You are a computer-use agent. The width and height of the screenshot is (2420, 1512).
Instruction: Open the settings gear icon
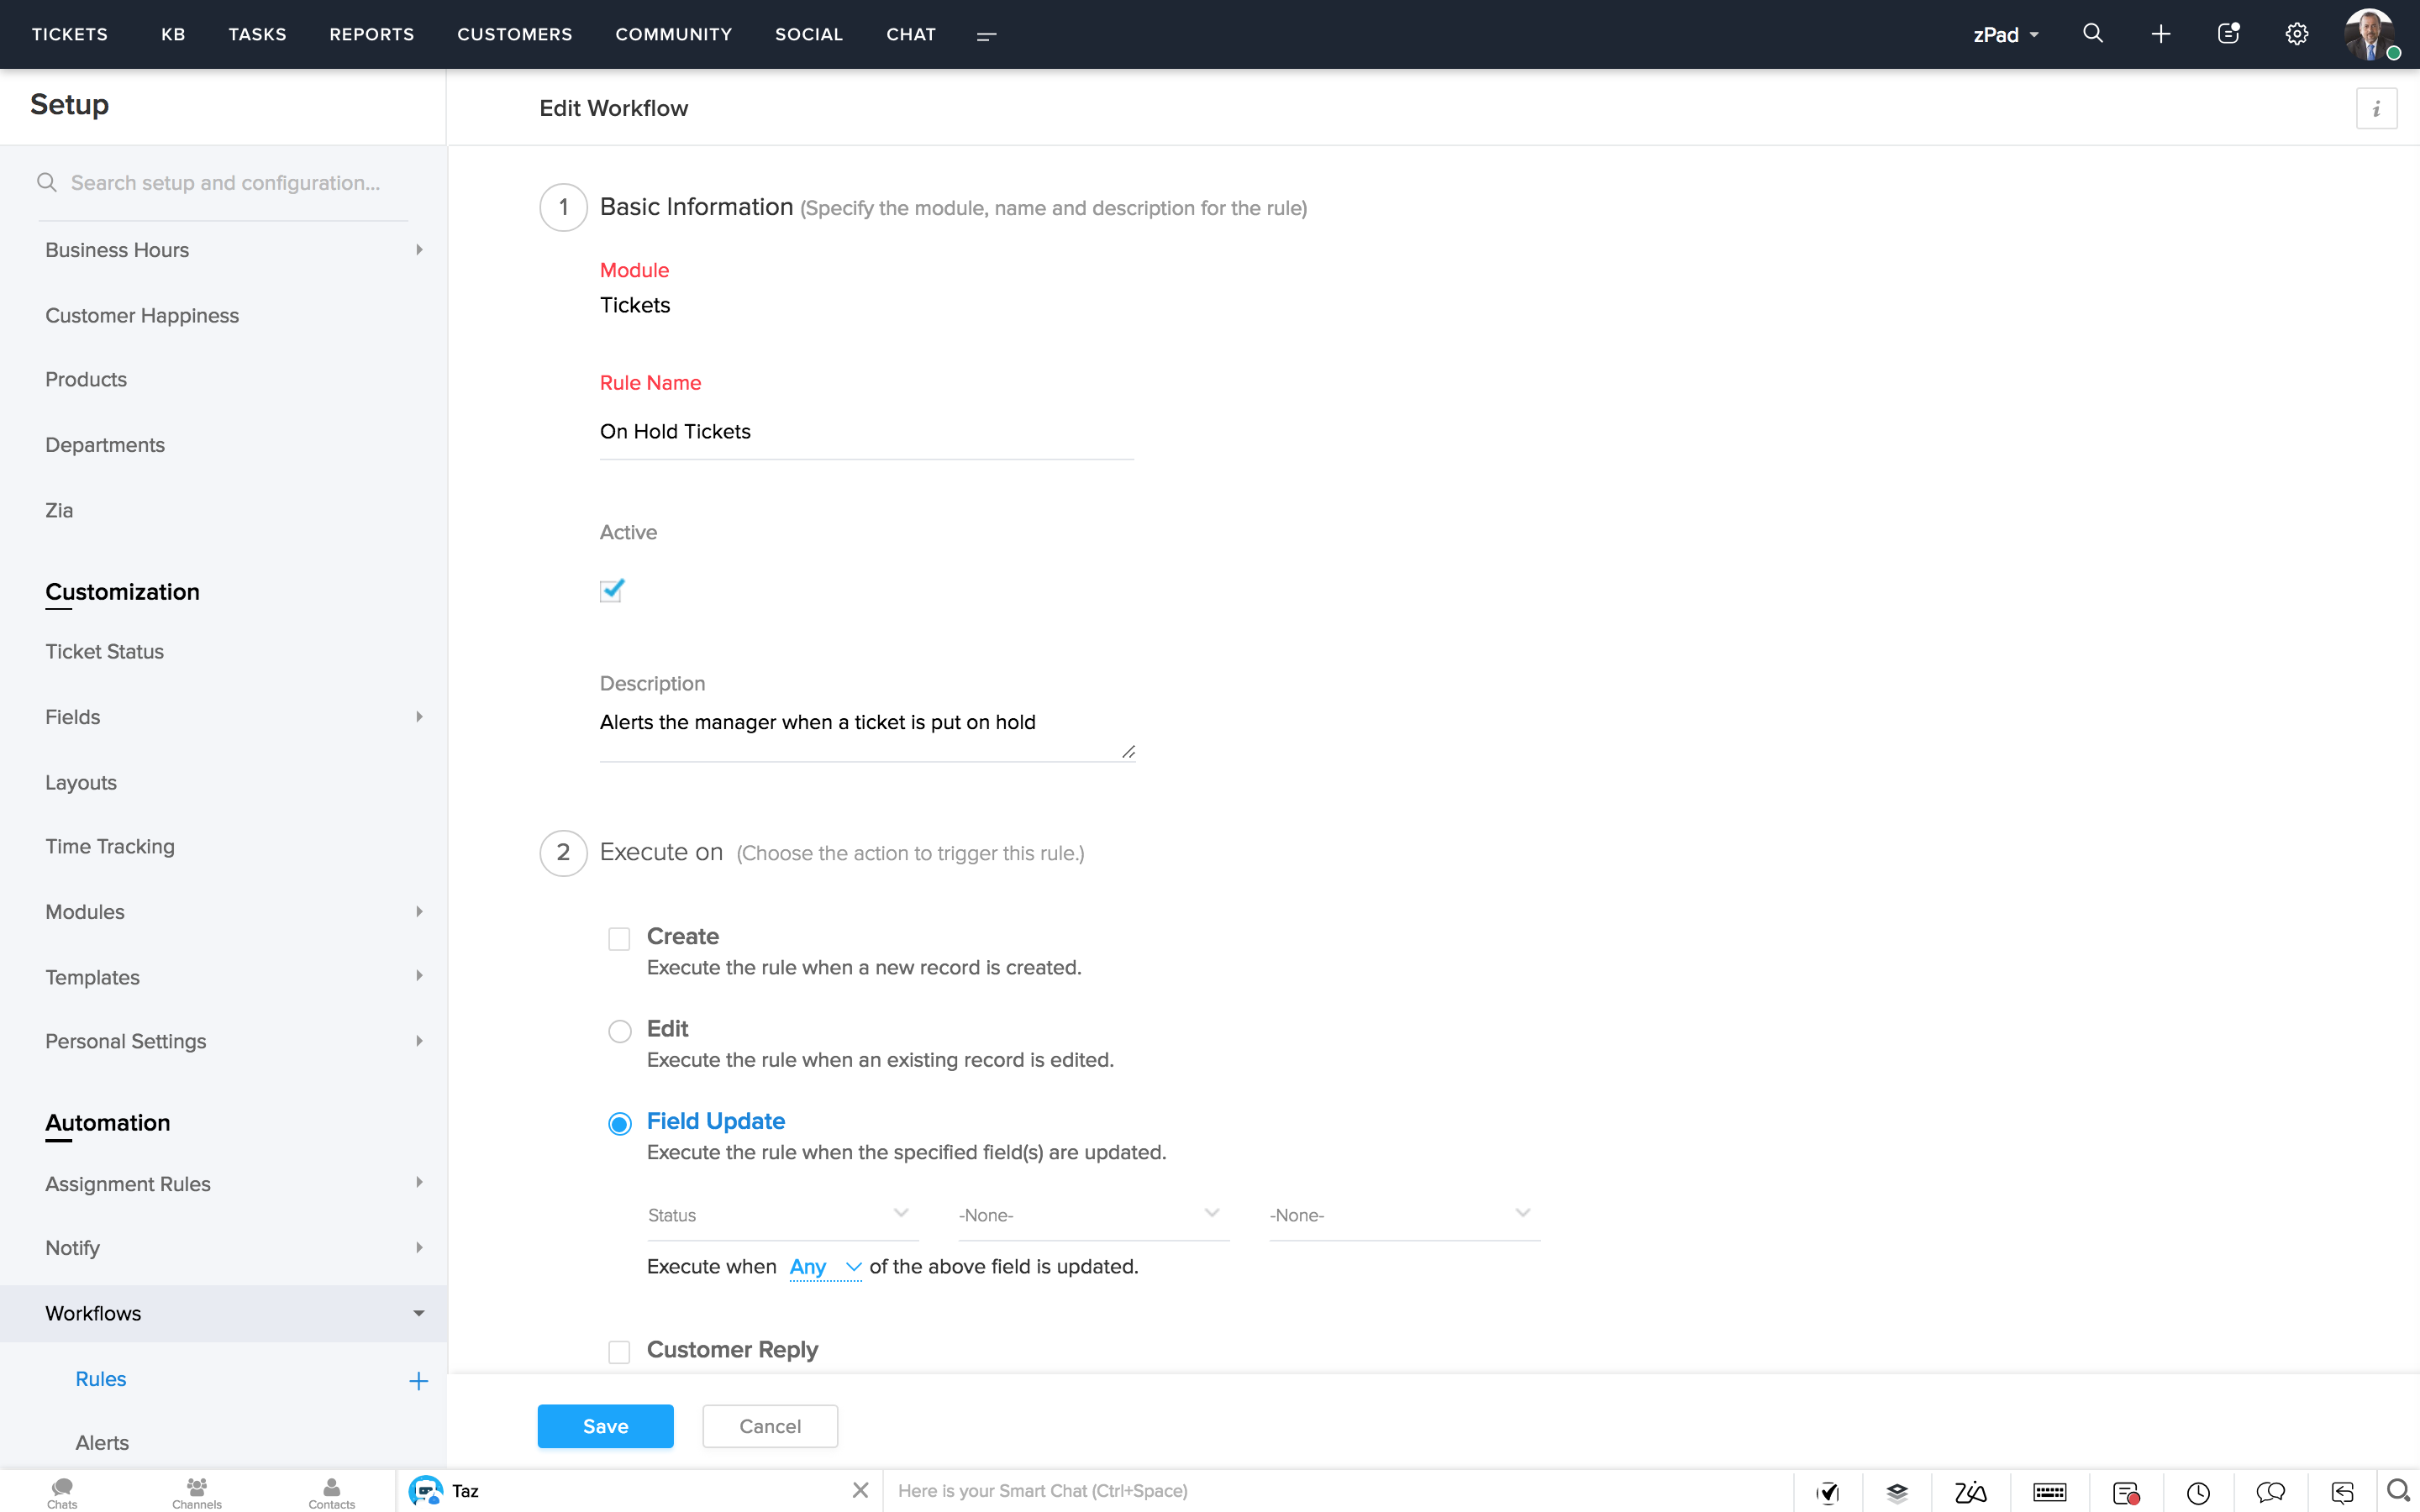pos(2296,34)
